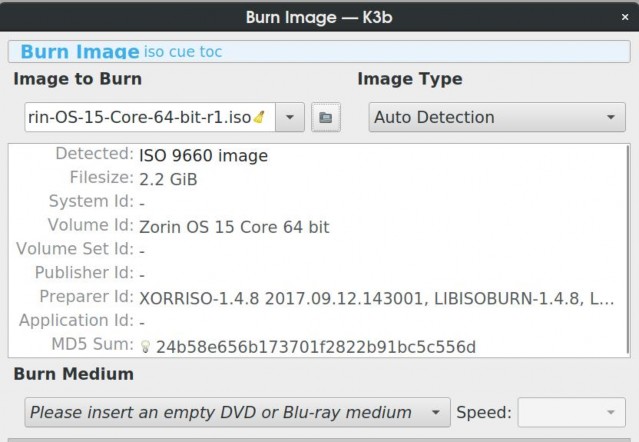639x442 pixels.
Task: Click the Burn Image header banner
Action: click(x=319, y=51)
